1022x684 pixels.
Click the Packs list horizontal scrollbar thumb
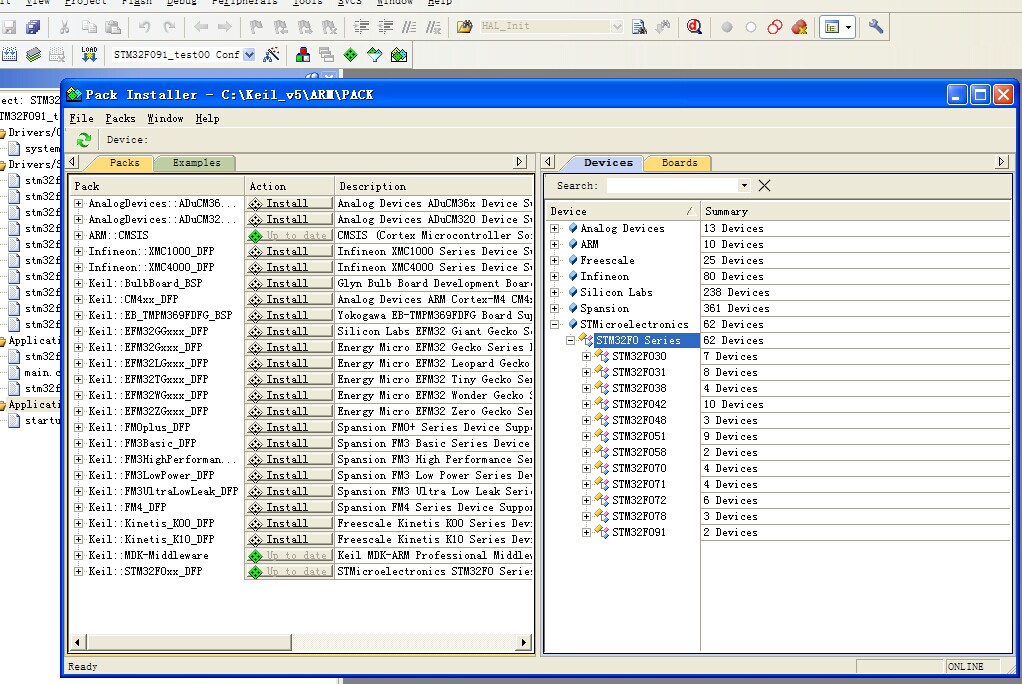[188, 642]
